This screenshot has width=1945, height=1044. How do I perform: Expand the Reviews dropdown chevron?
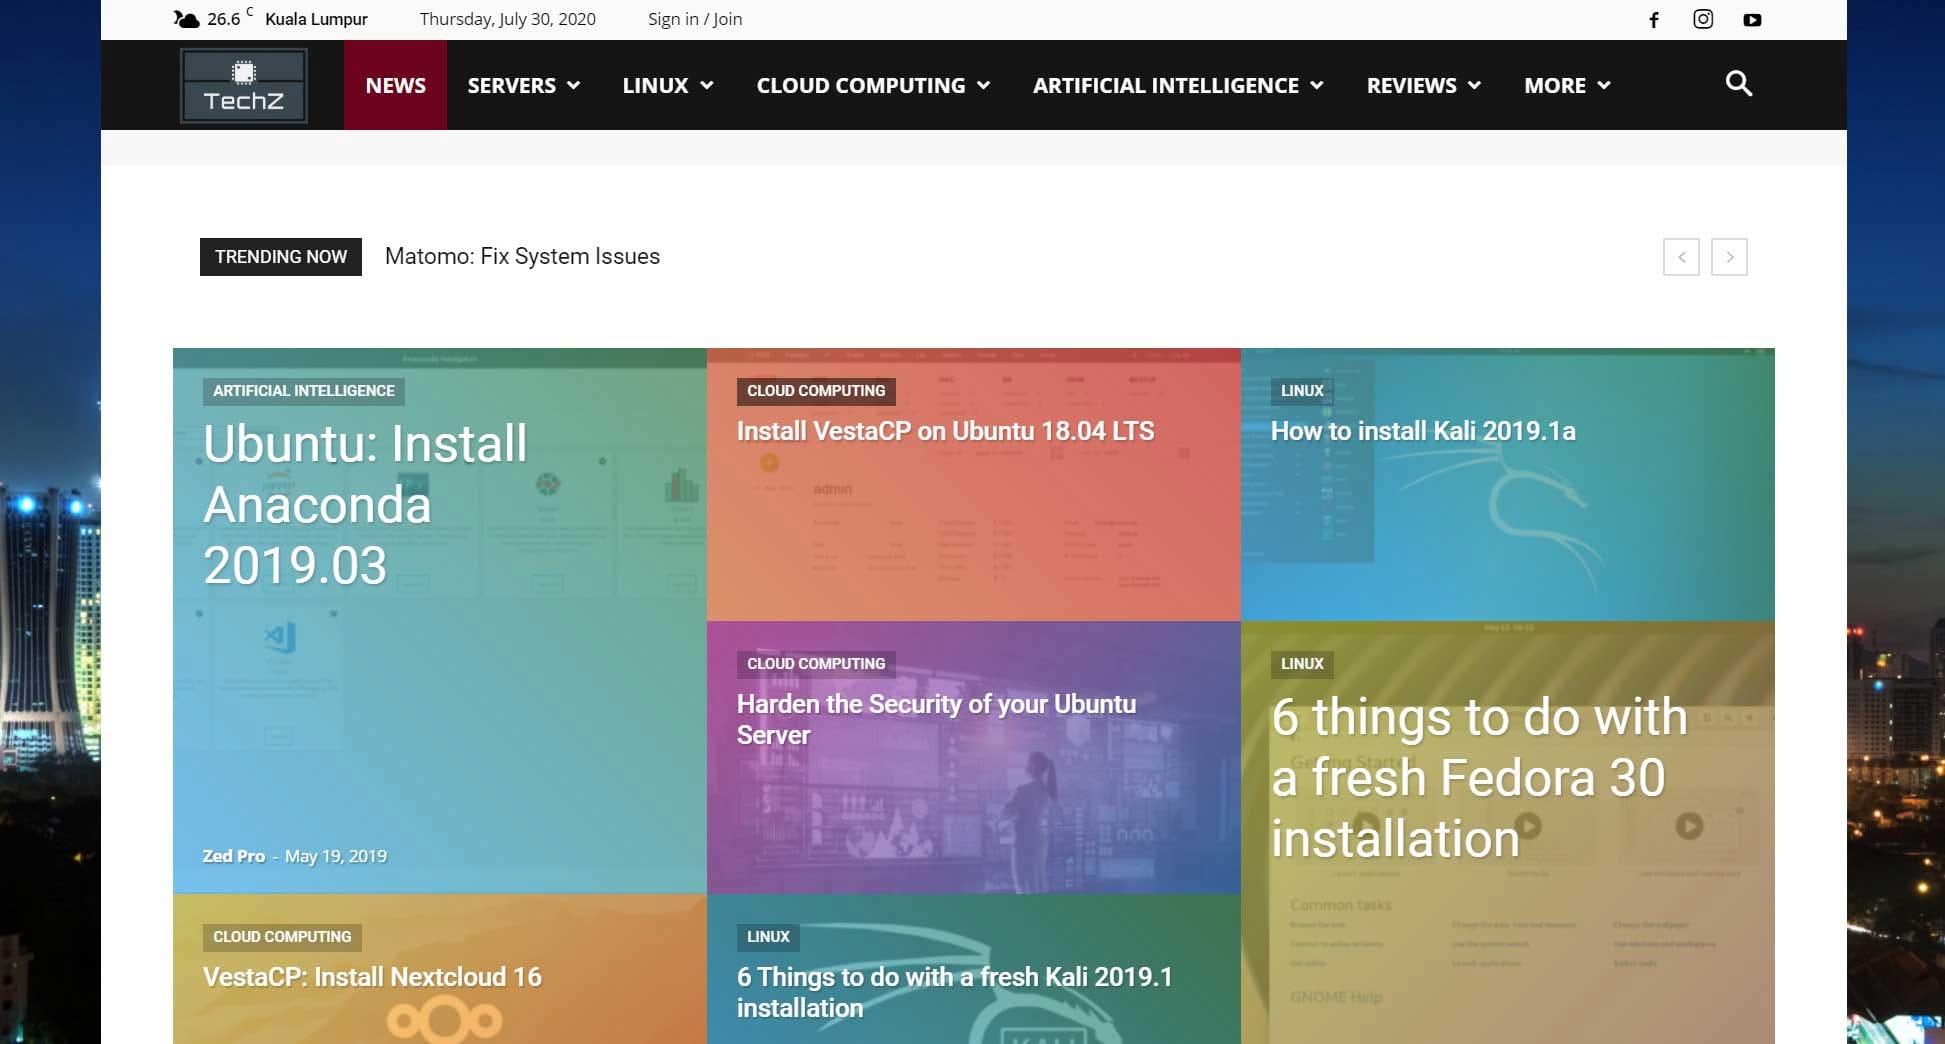pos(1474,86)
